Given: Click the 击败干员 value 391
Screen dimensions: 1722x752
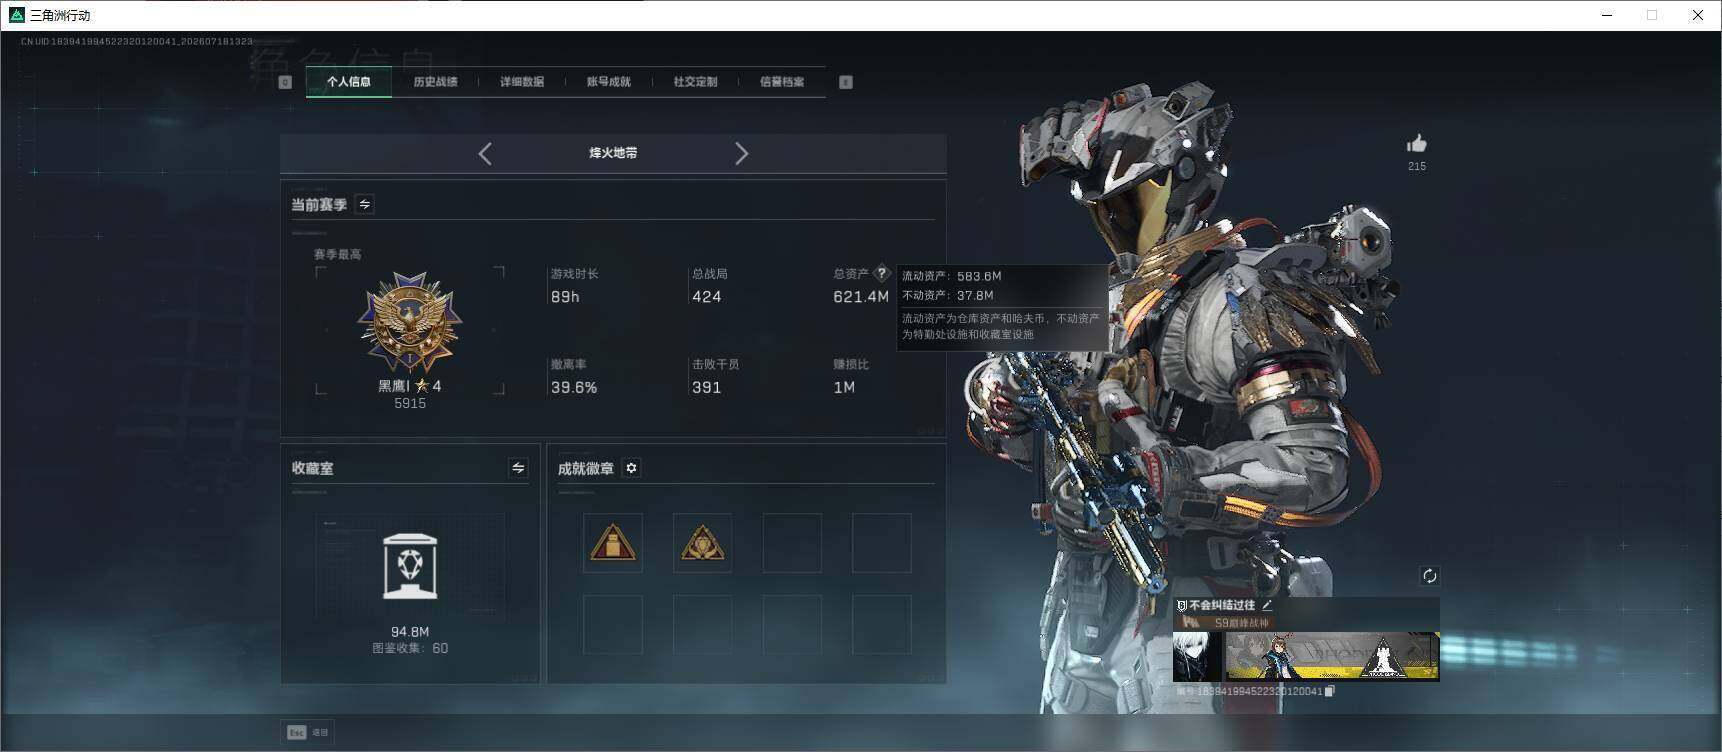Looking at the screenshot, I should click(x=706, y=388).
